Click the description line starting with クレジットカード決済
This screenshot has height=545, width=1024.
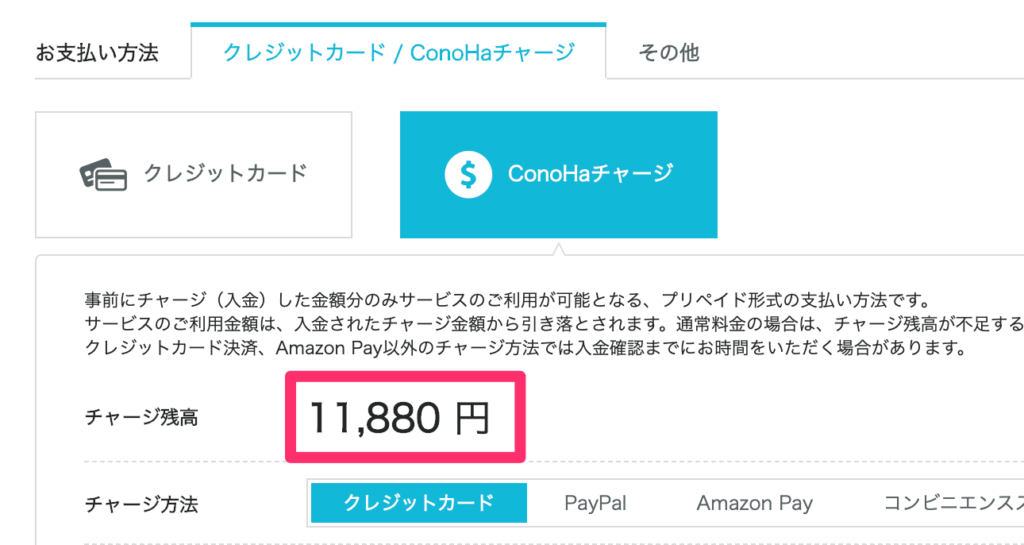[x=525, y=347]
